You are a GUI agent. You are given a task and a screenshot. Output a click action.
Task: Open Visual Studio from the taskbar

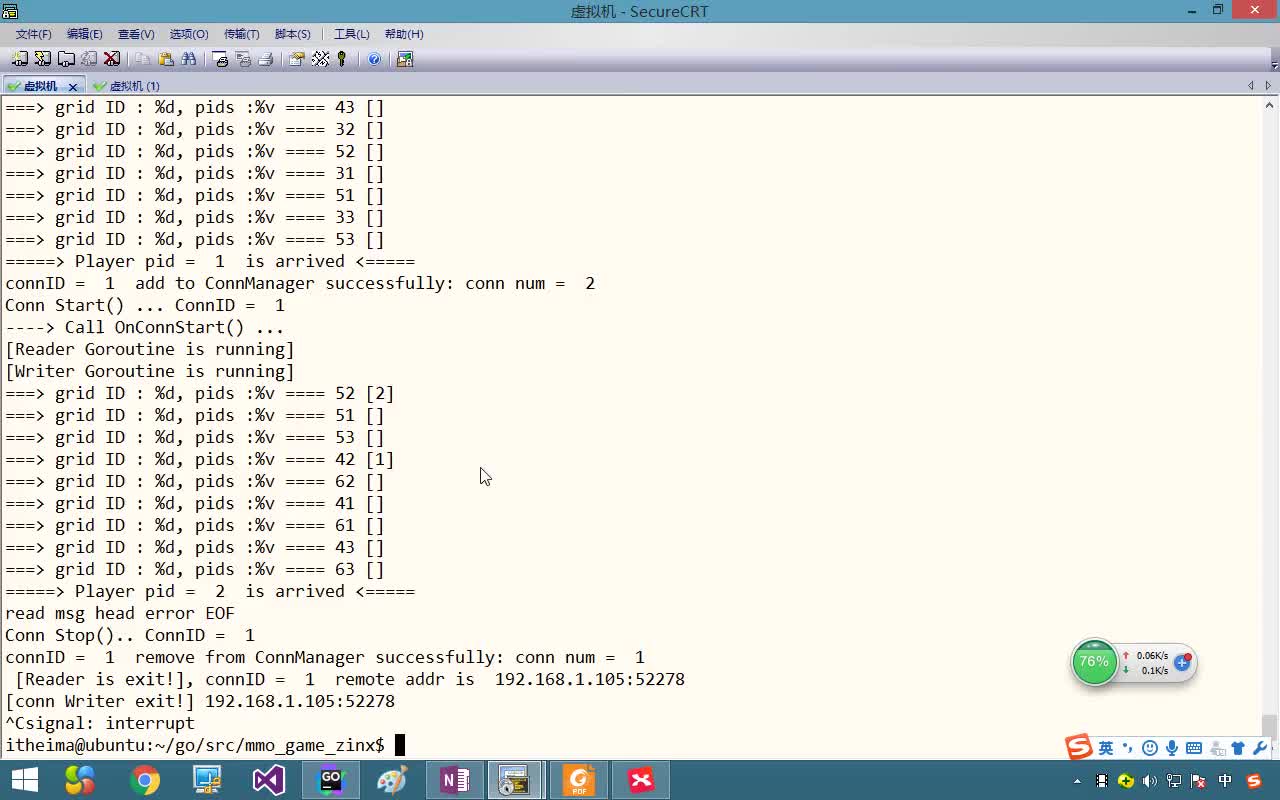pyautogui.click(x=269, y=780)
